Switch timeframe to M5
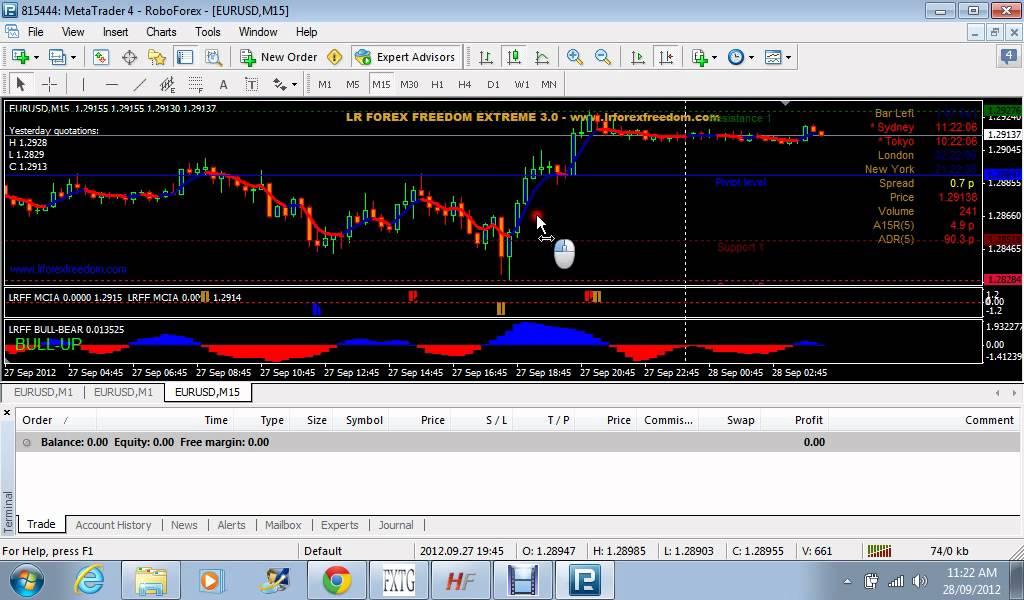 pos(353,84)
